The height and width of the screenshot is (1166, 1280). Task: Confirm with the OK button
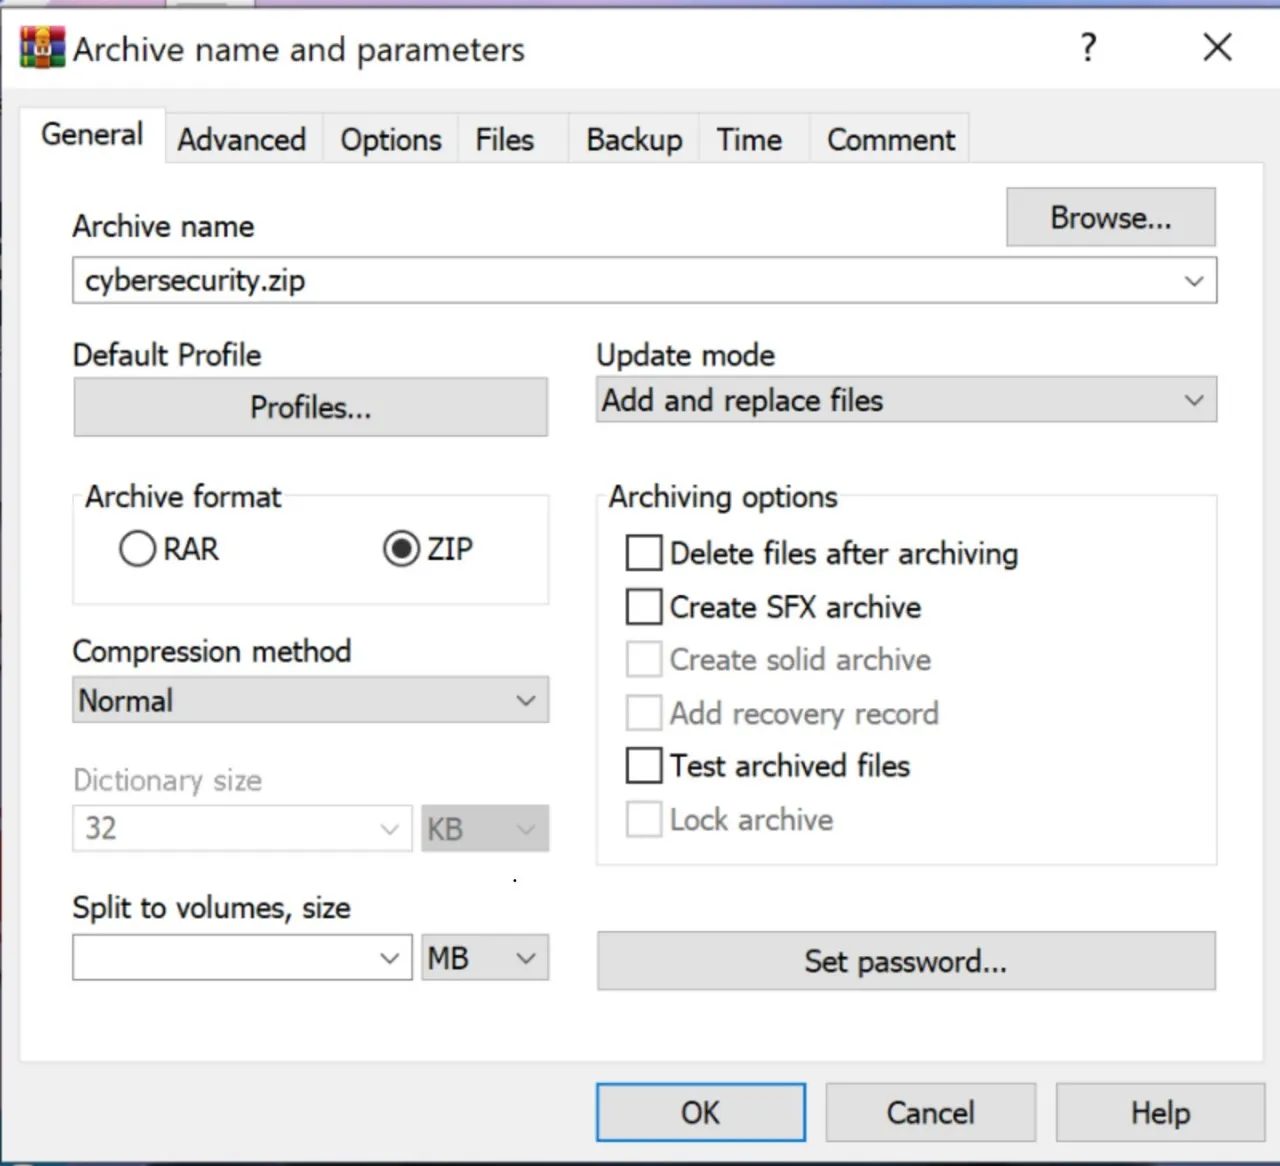coord(701,1112)
